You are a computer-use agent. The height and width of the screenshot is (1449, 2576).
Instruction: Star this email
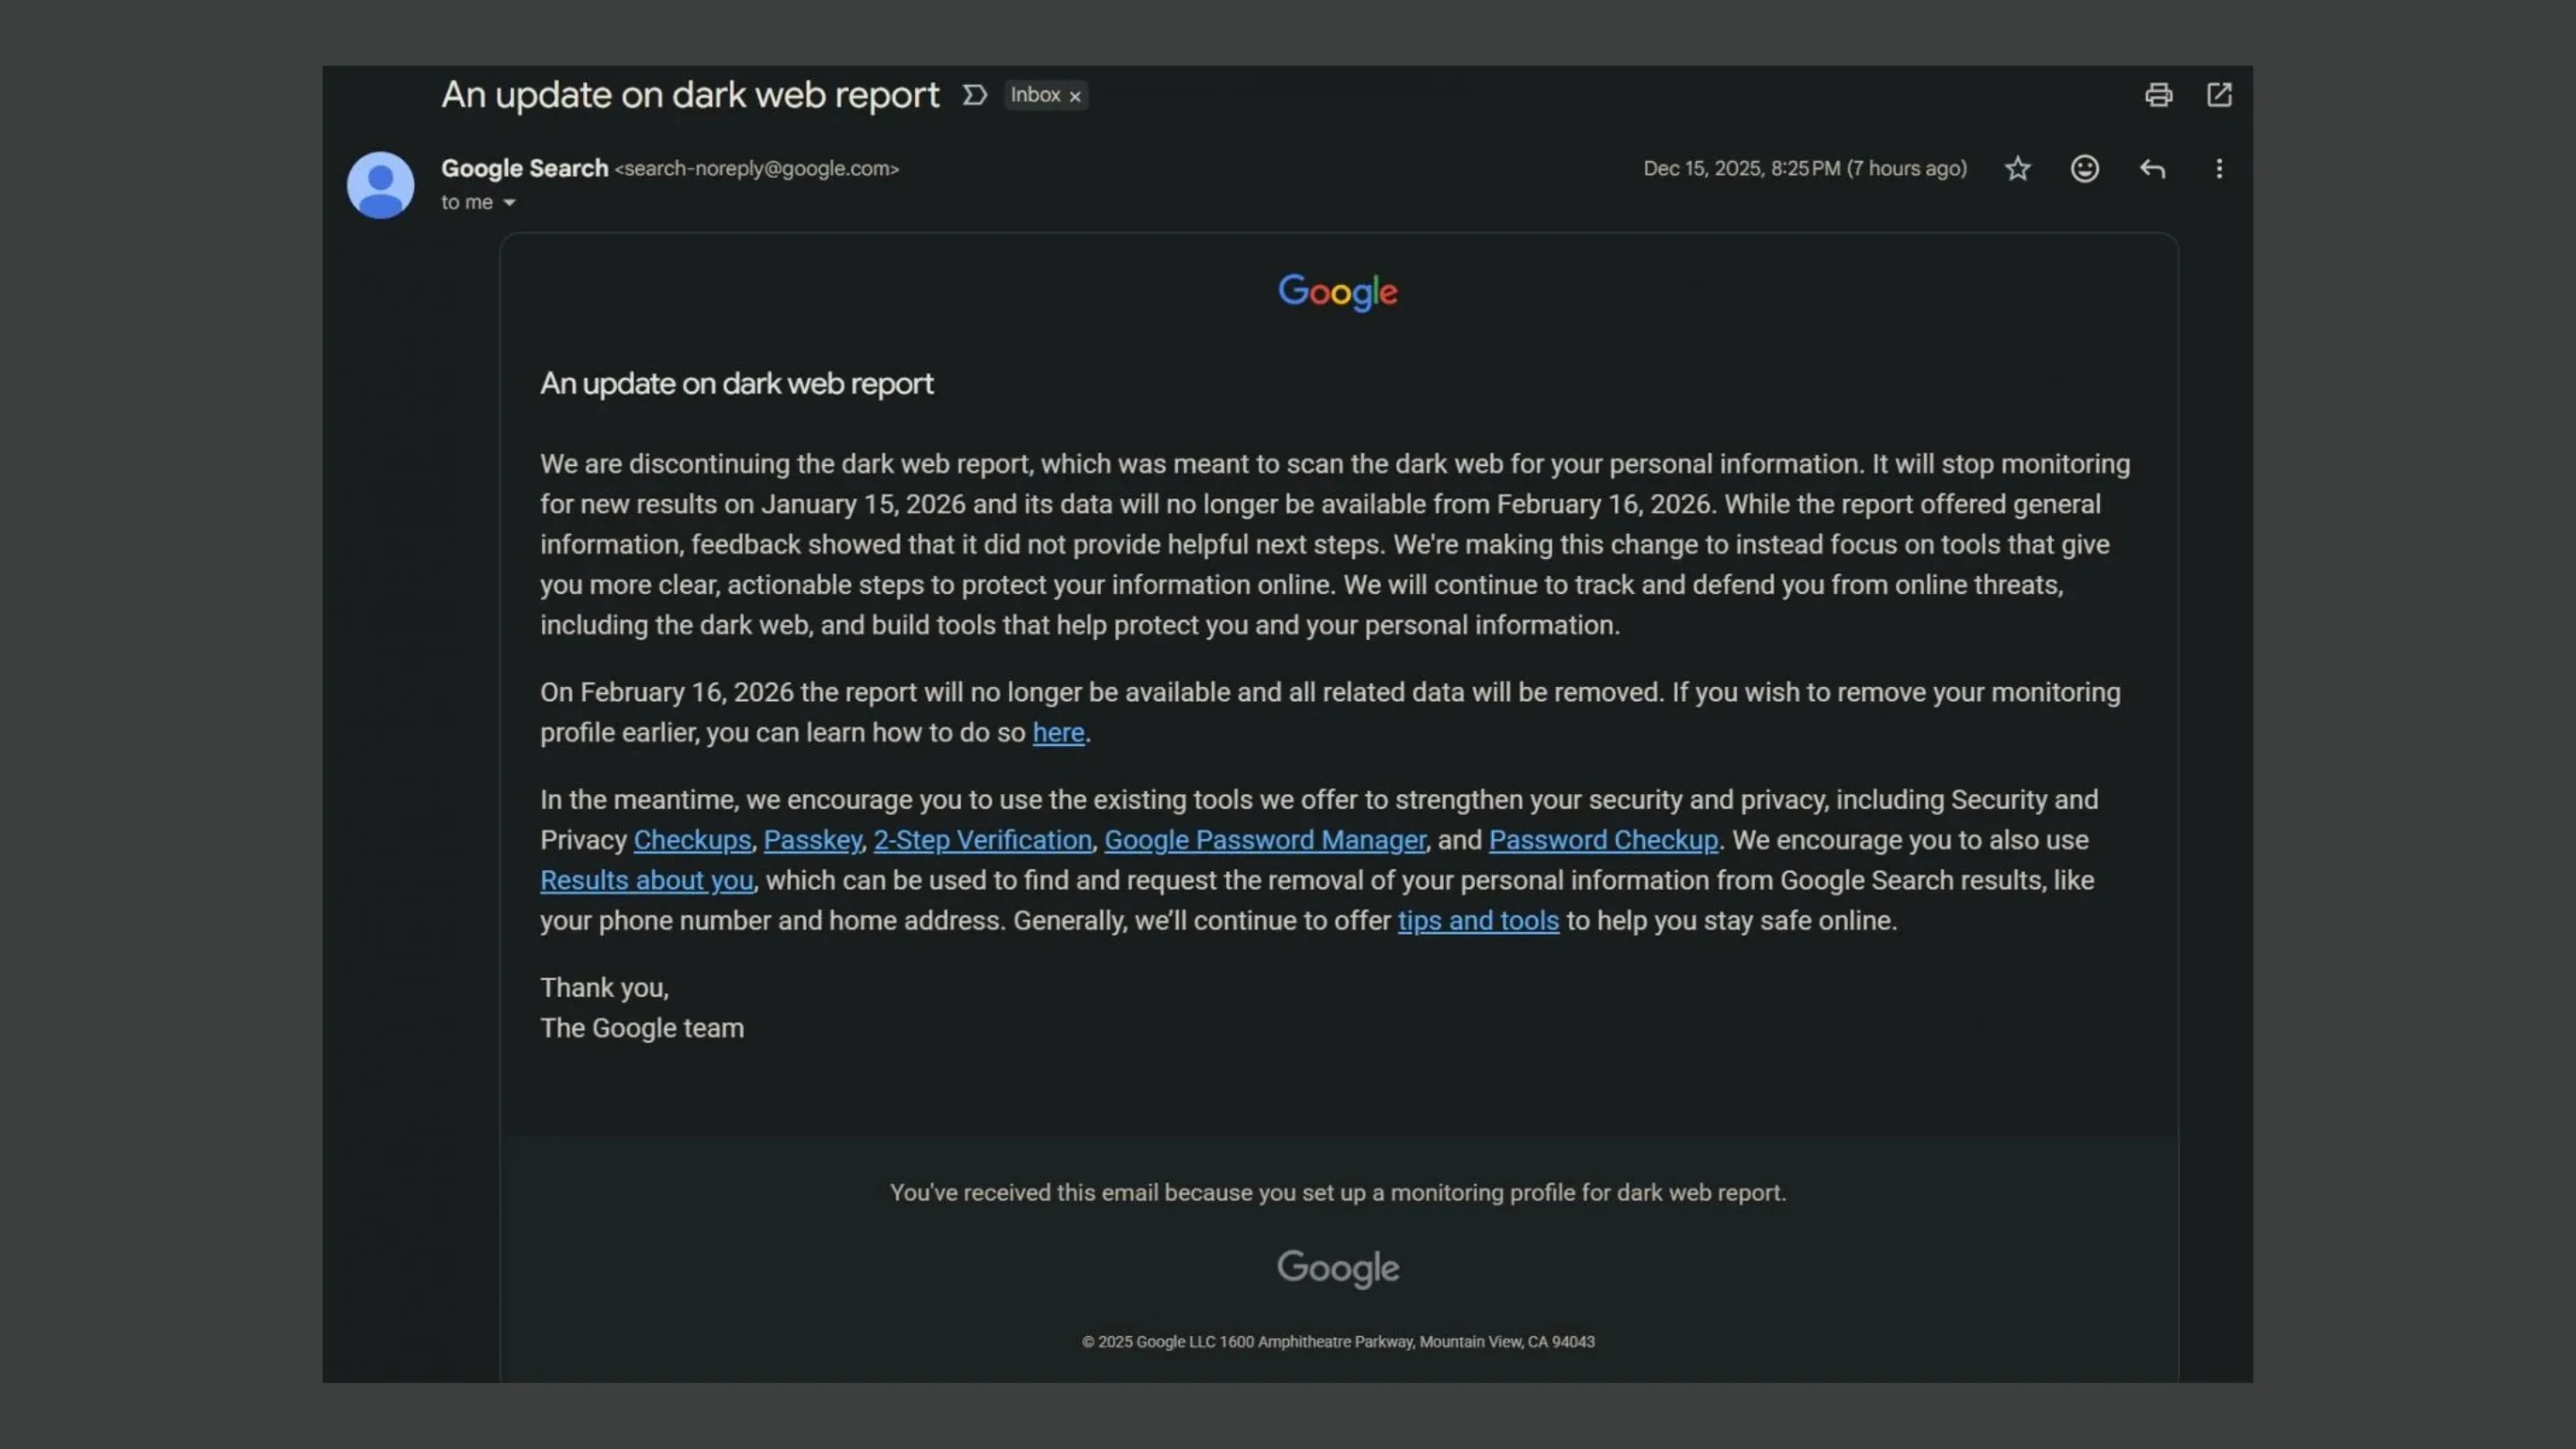coord(2017,169)
